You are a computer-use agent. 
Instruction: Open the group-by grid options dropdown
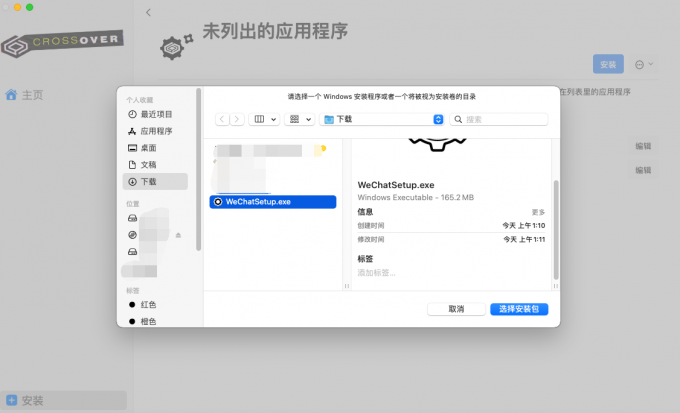[x=299, y=119]
